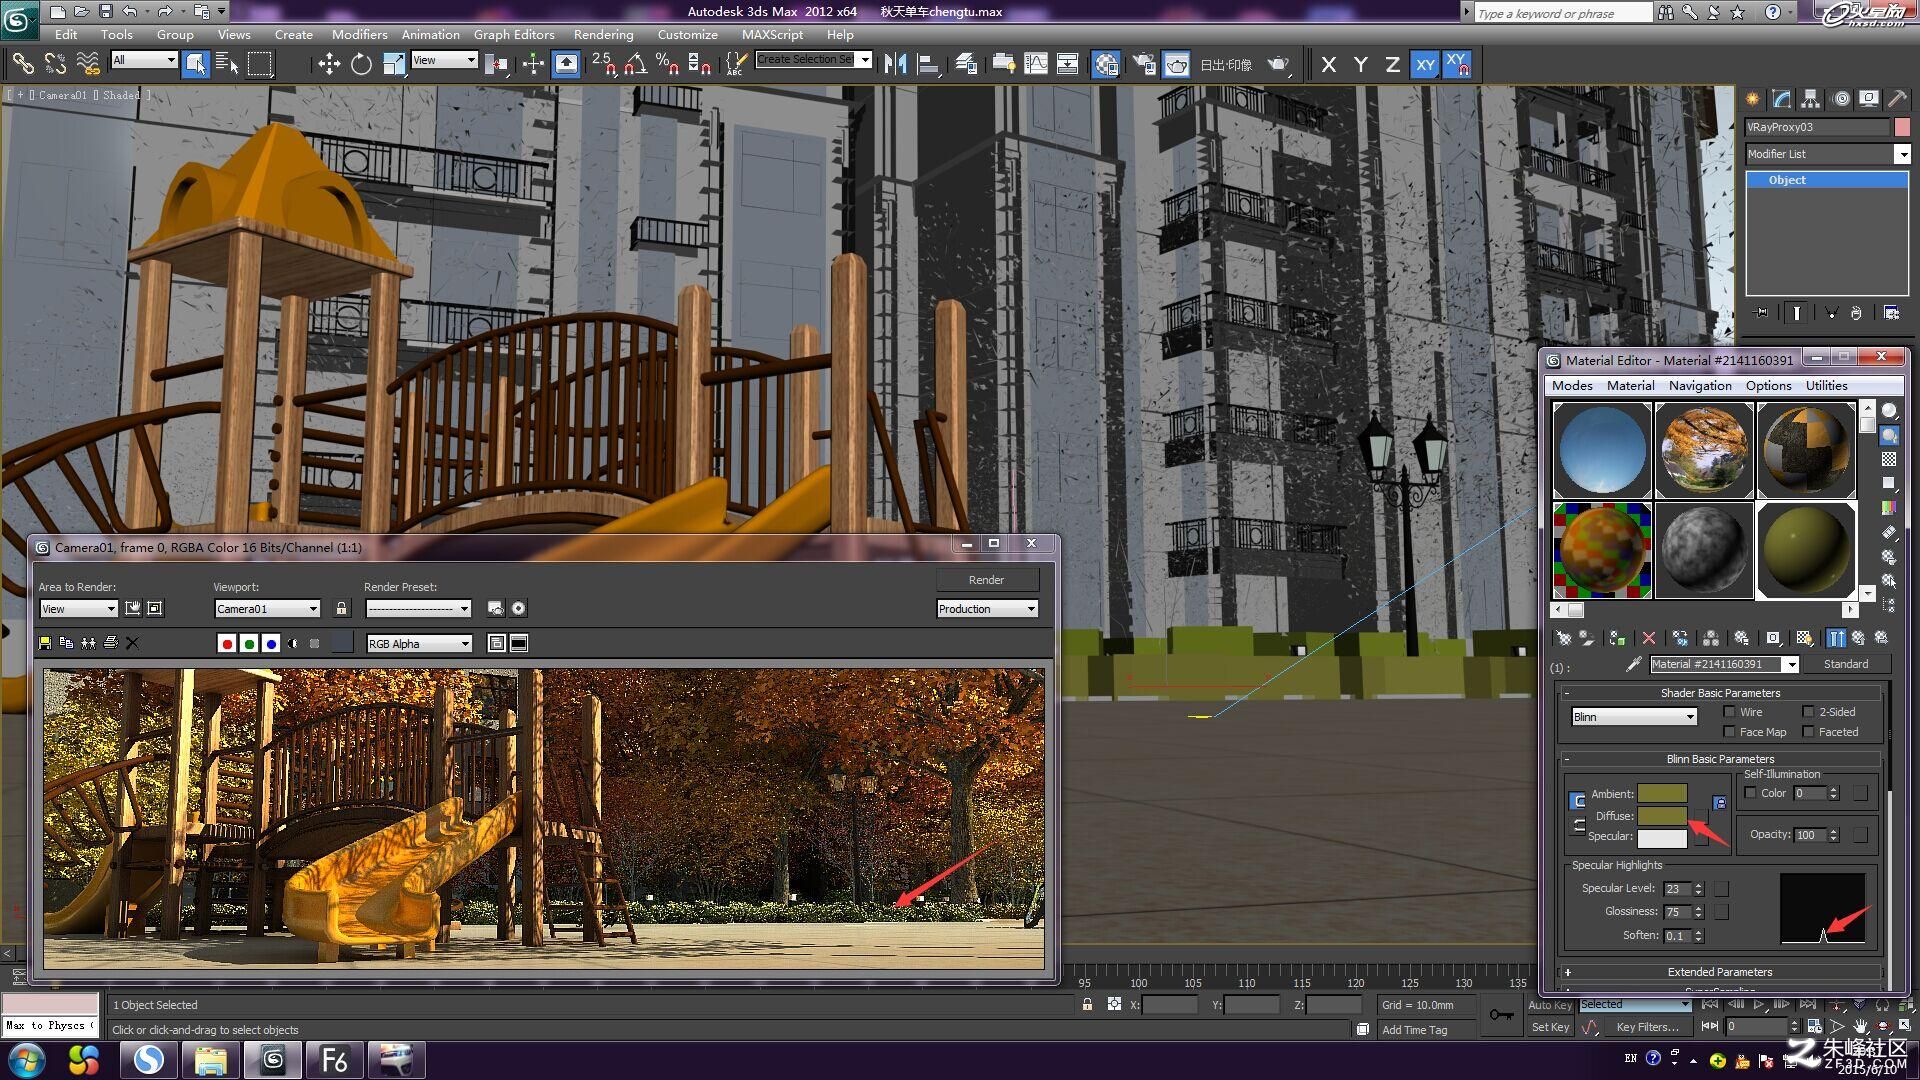Select the blue sky material sample slot
This screenshot has width=1920, height=1080.
pyautogui.click(x=1602, y=451)
